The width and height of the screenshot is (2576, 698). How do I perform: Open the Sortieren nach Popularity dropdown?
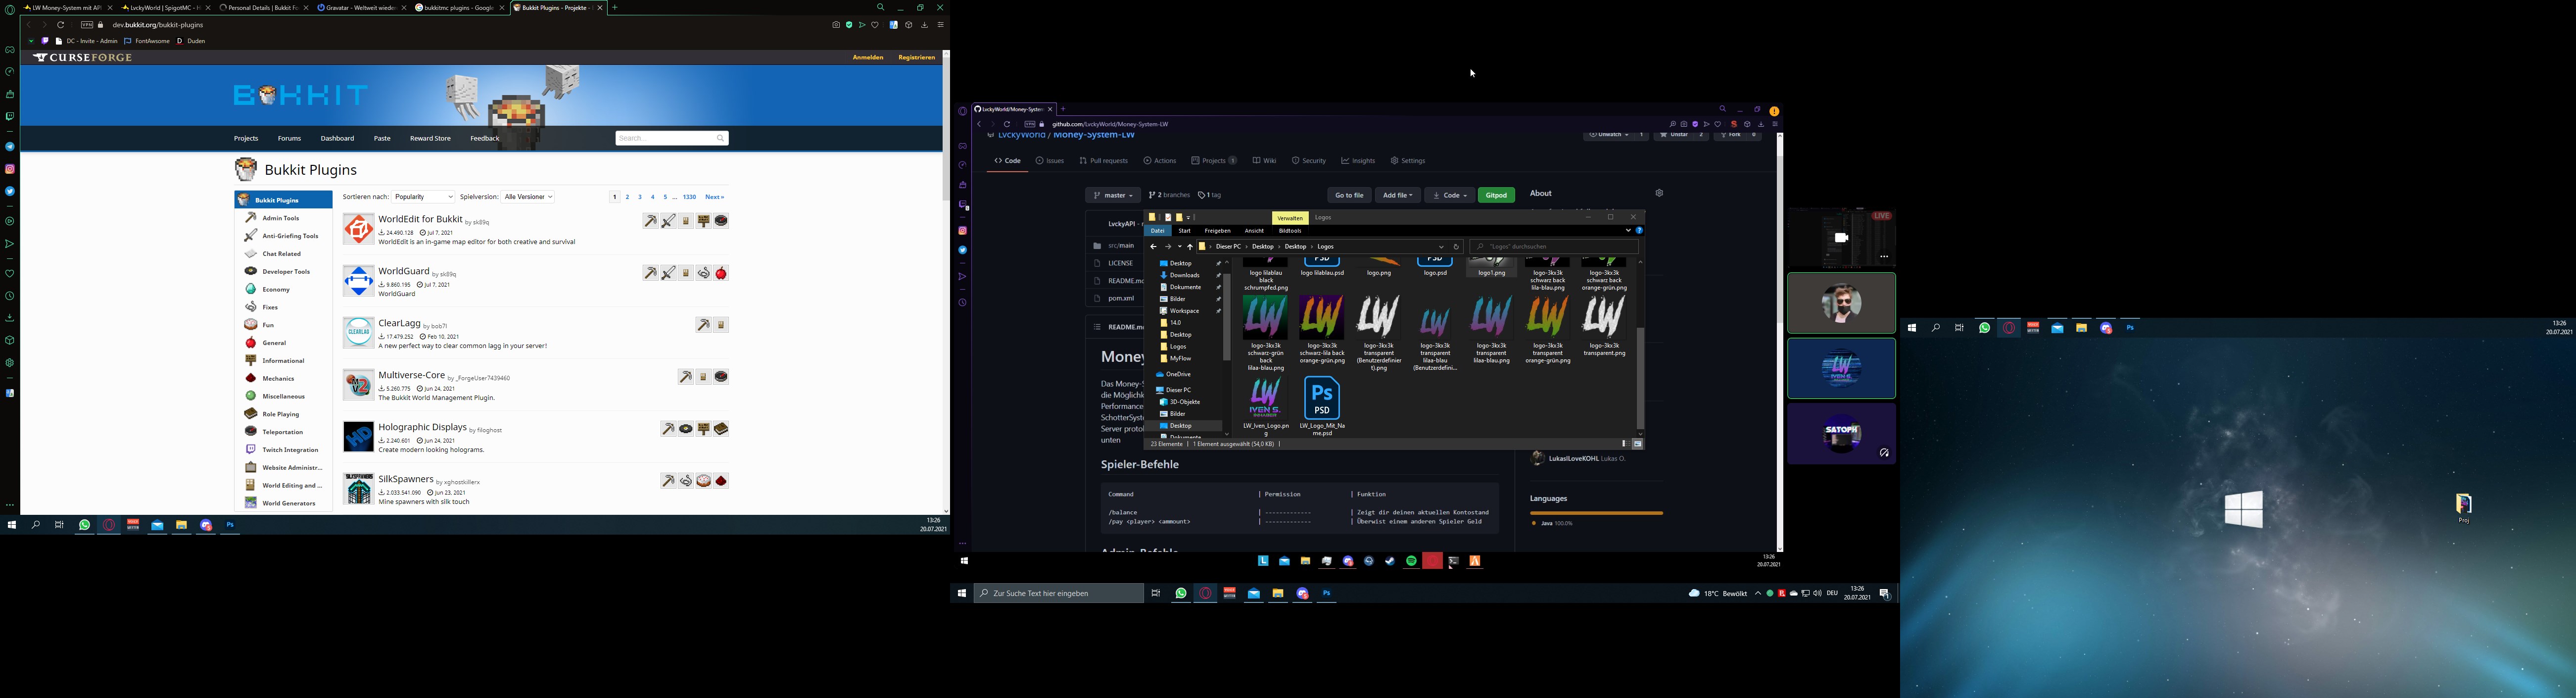tap(424, 197)
